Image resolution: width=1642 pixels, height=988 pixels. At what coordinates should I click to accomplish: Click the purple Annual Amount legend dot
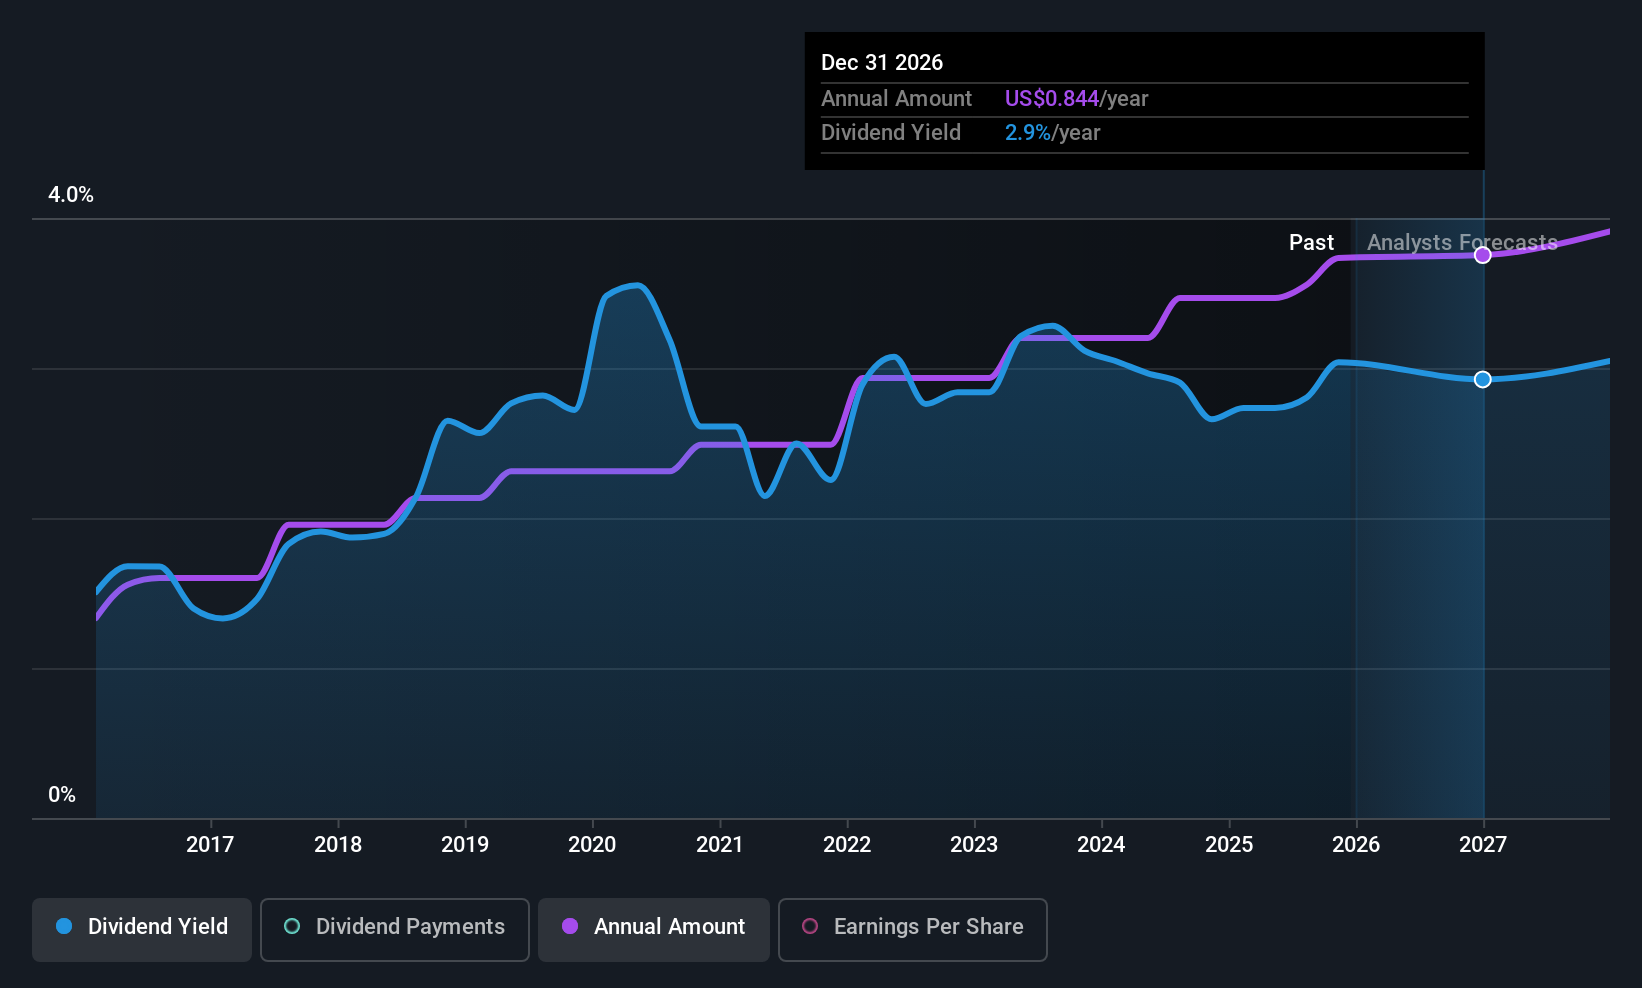569,927
